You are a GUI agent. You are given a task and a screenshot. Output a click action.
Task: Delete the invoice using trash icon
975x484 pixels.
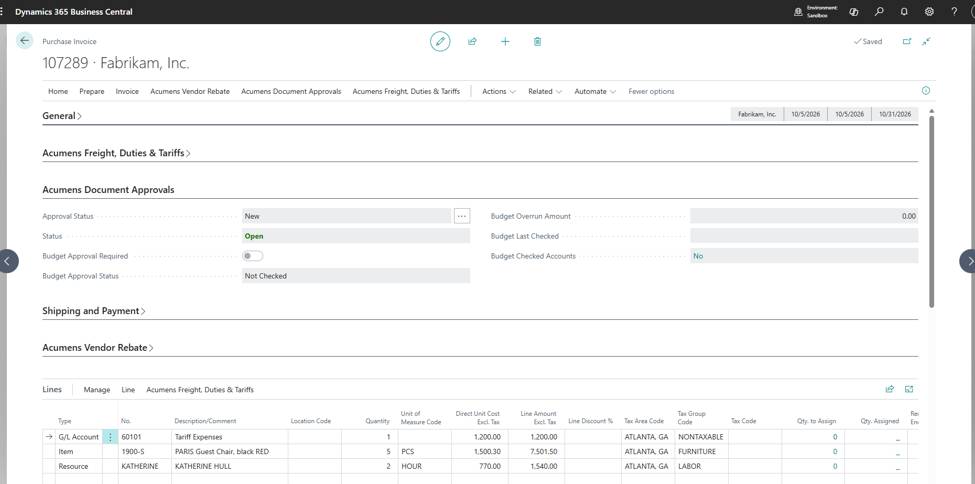pyautogui.click(x=537, y=42)
